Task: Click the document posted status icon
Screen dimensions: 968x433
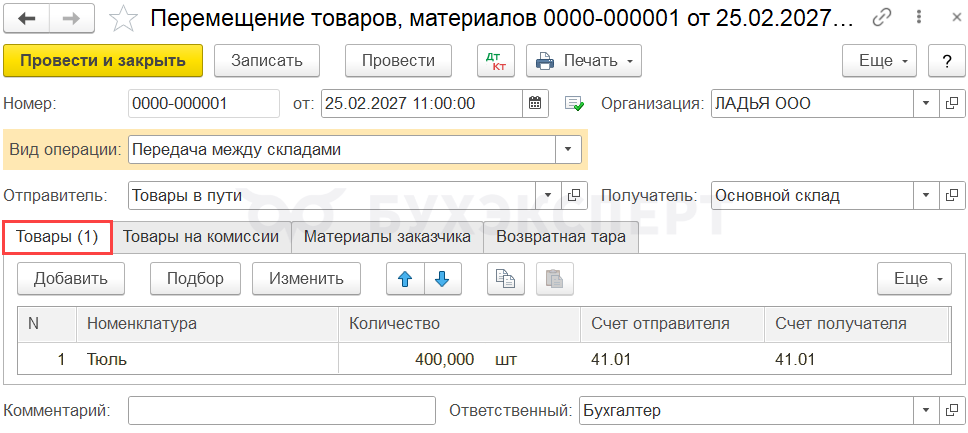Action: (x=574, y=104)
